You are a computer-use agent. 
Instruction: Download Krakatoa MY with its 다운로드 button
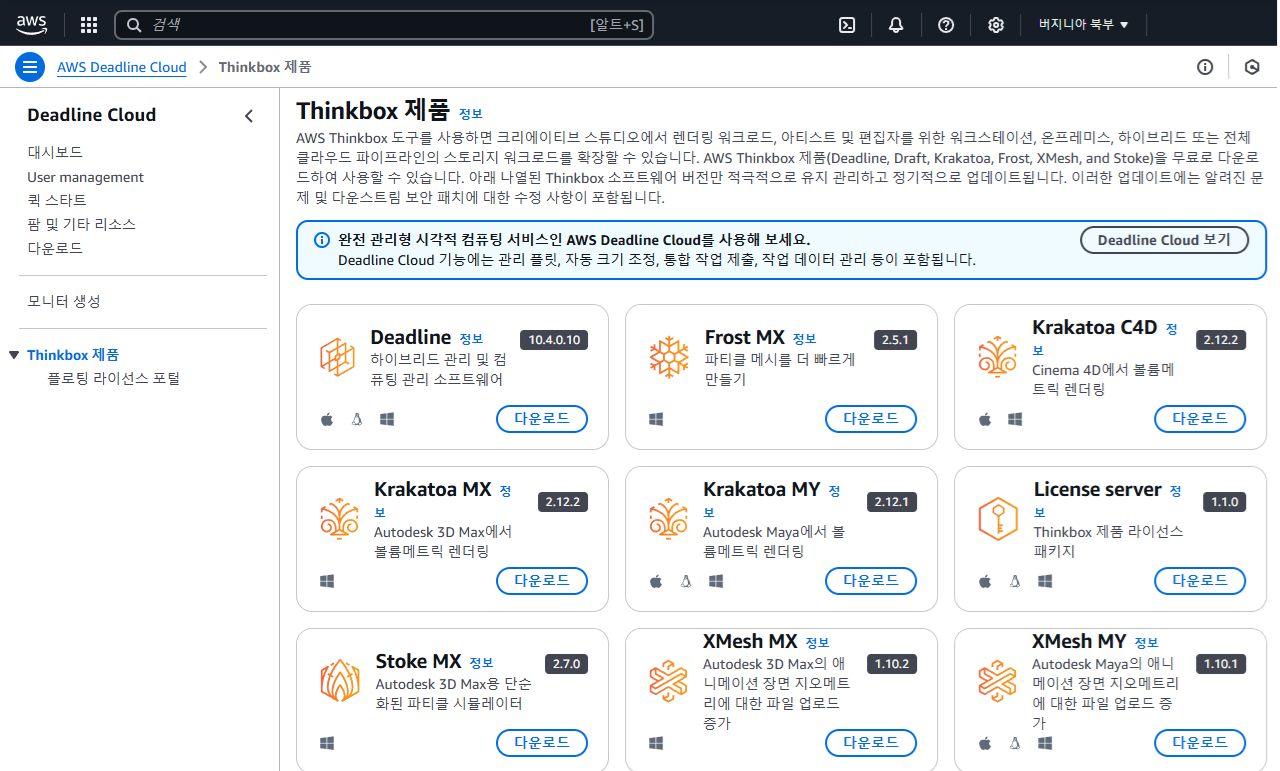tap(871, 581)
